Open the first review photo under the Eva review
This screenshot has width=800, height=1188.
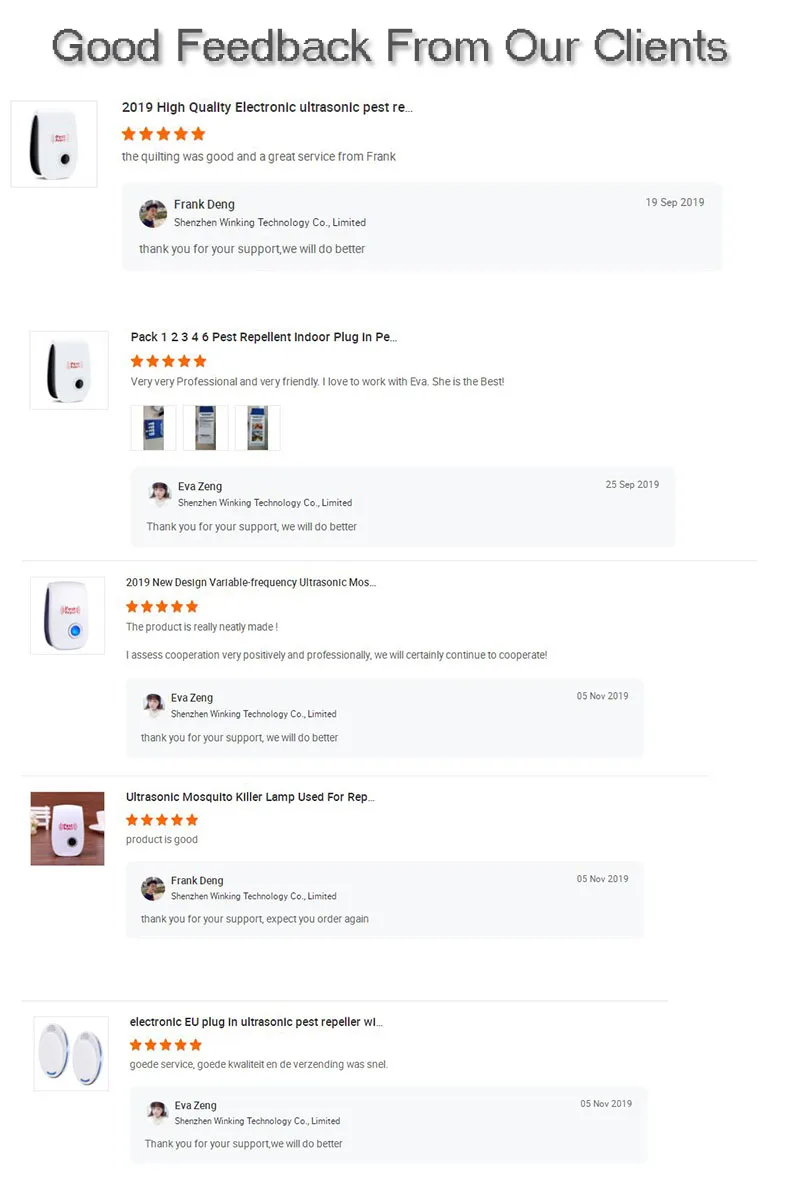(x=153, y=428)
